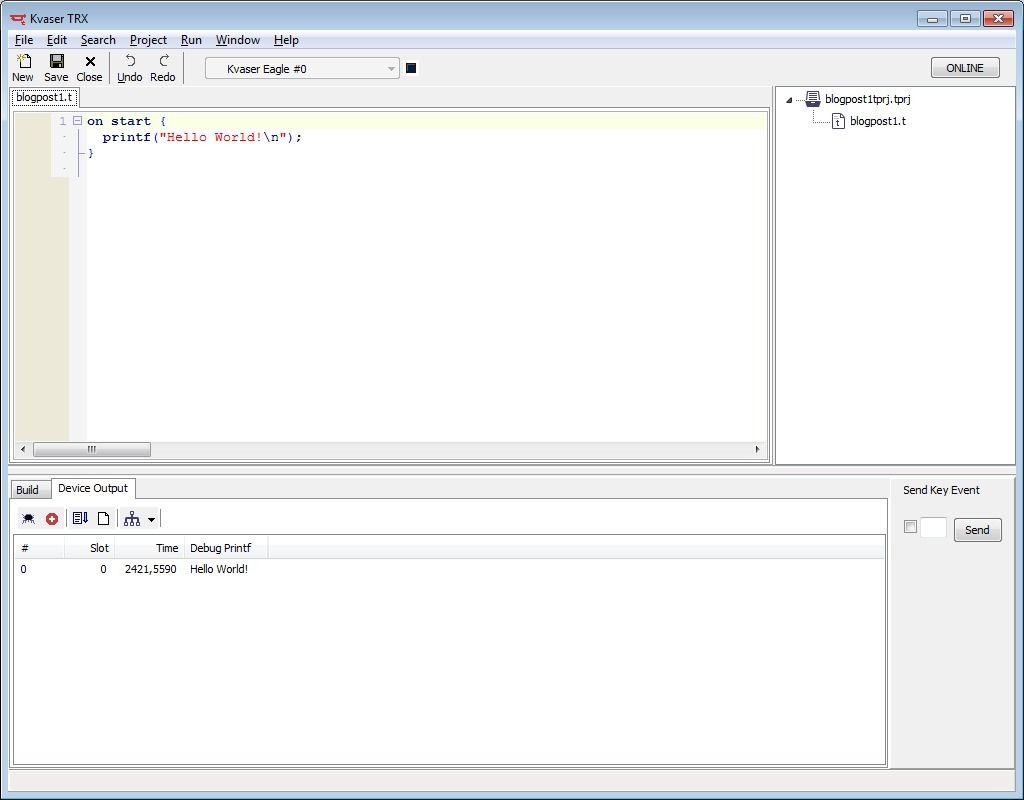
Task: Collapse the blogpost1tprj.tprj project tree node
Action: (x=789, y=100)
